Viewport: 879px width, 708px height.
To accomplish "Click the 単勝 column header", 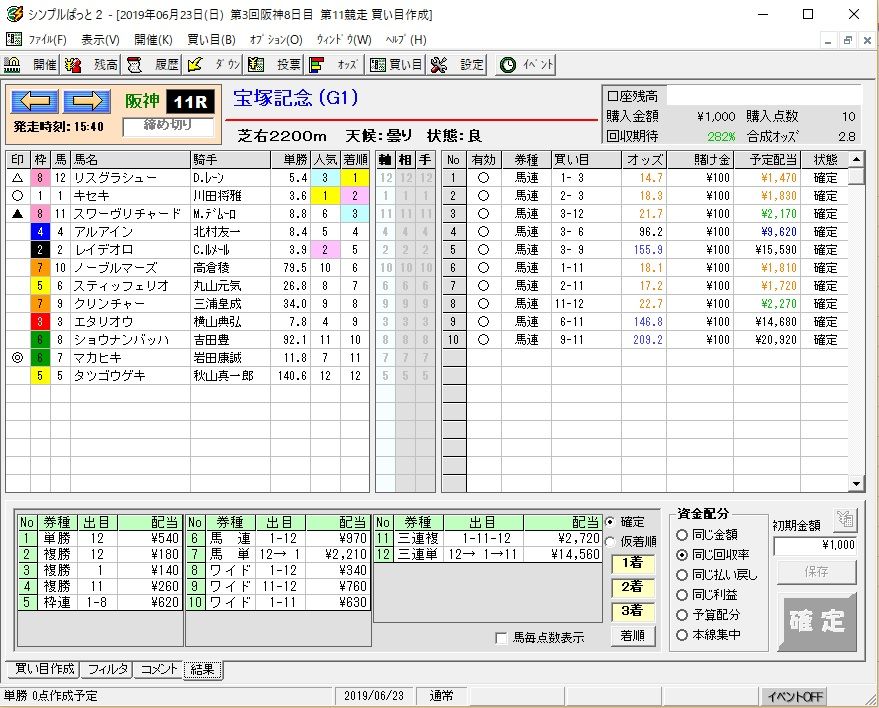I will tap(290, 160).
